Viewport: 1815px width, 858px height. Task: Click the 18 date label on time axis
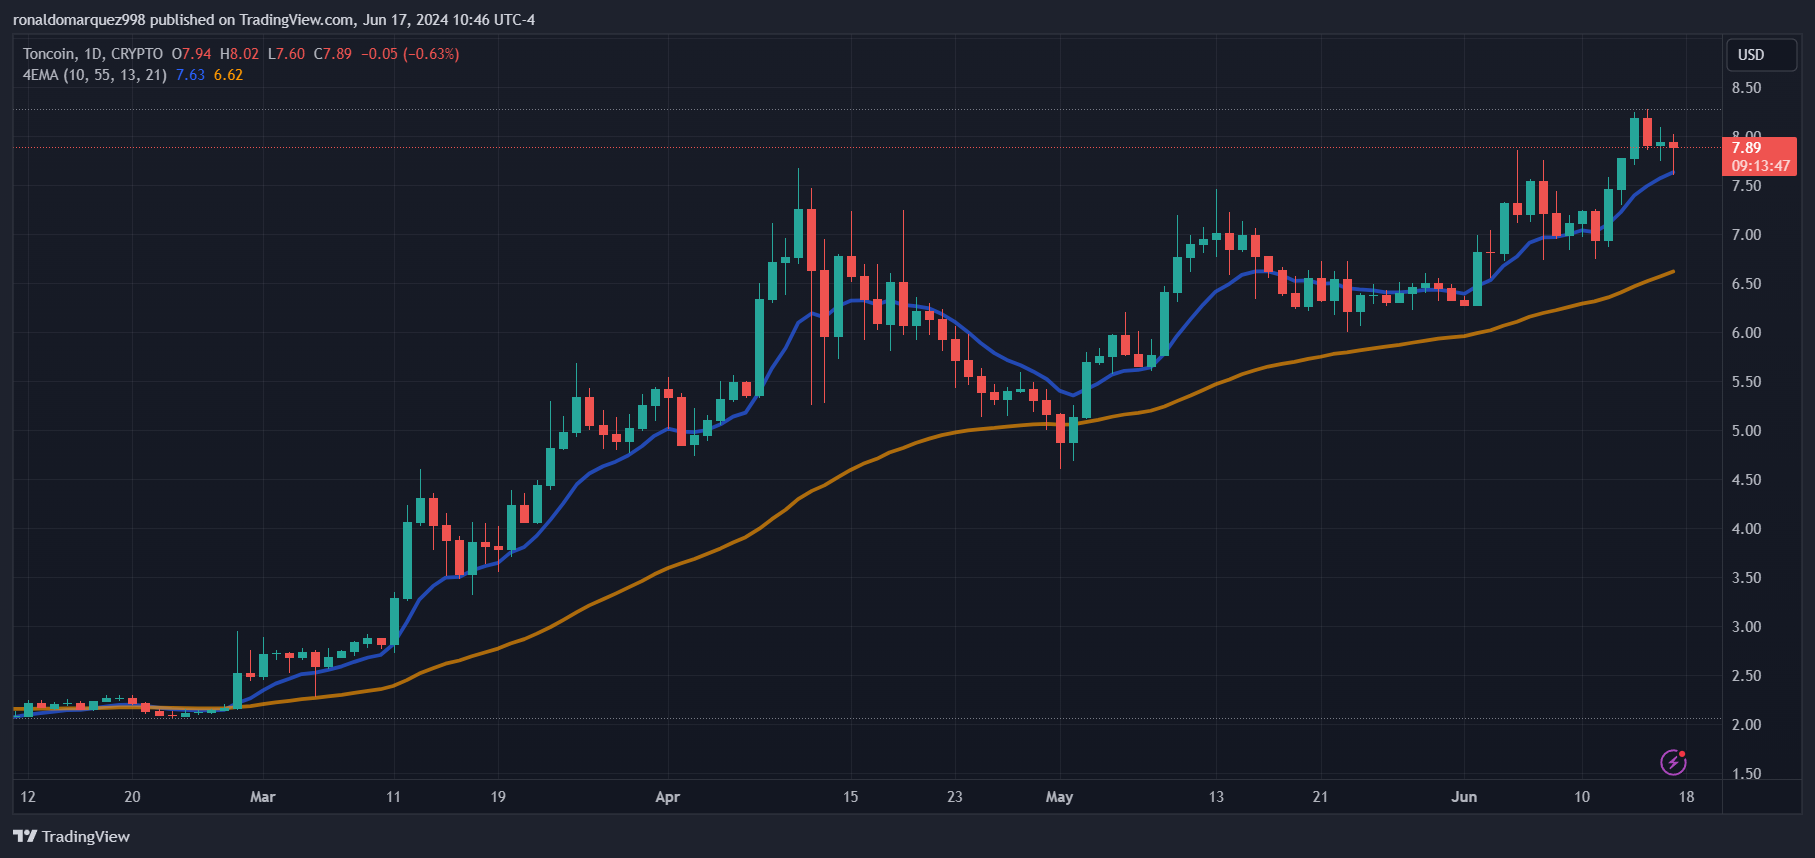click(1686, 797)
